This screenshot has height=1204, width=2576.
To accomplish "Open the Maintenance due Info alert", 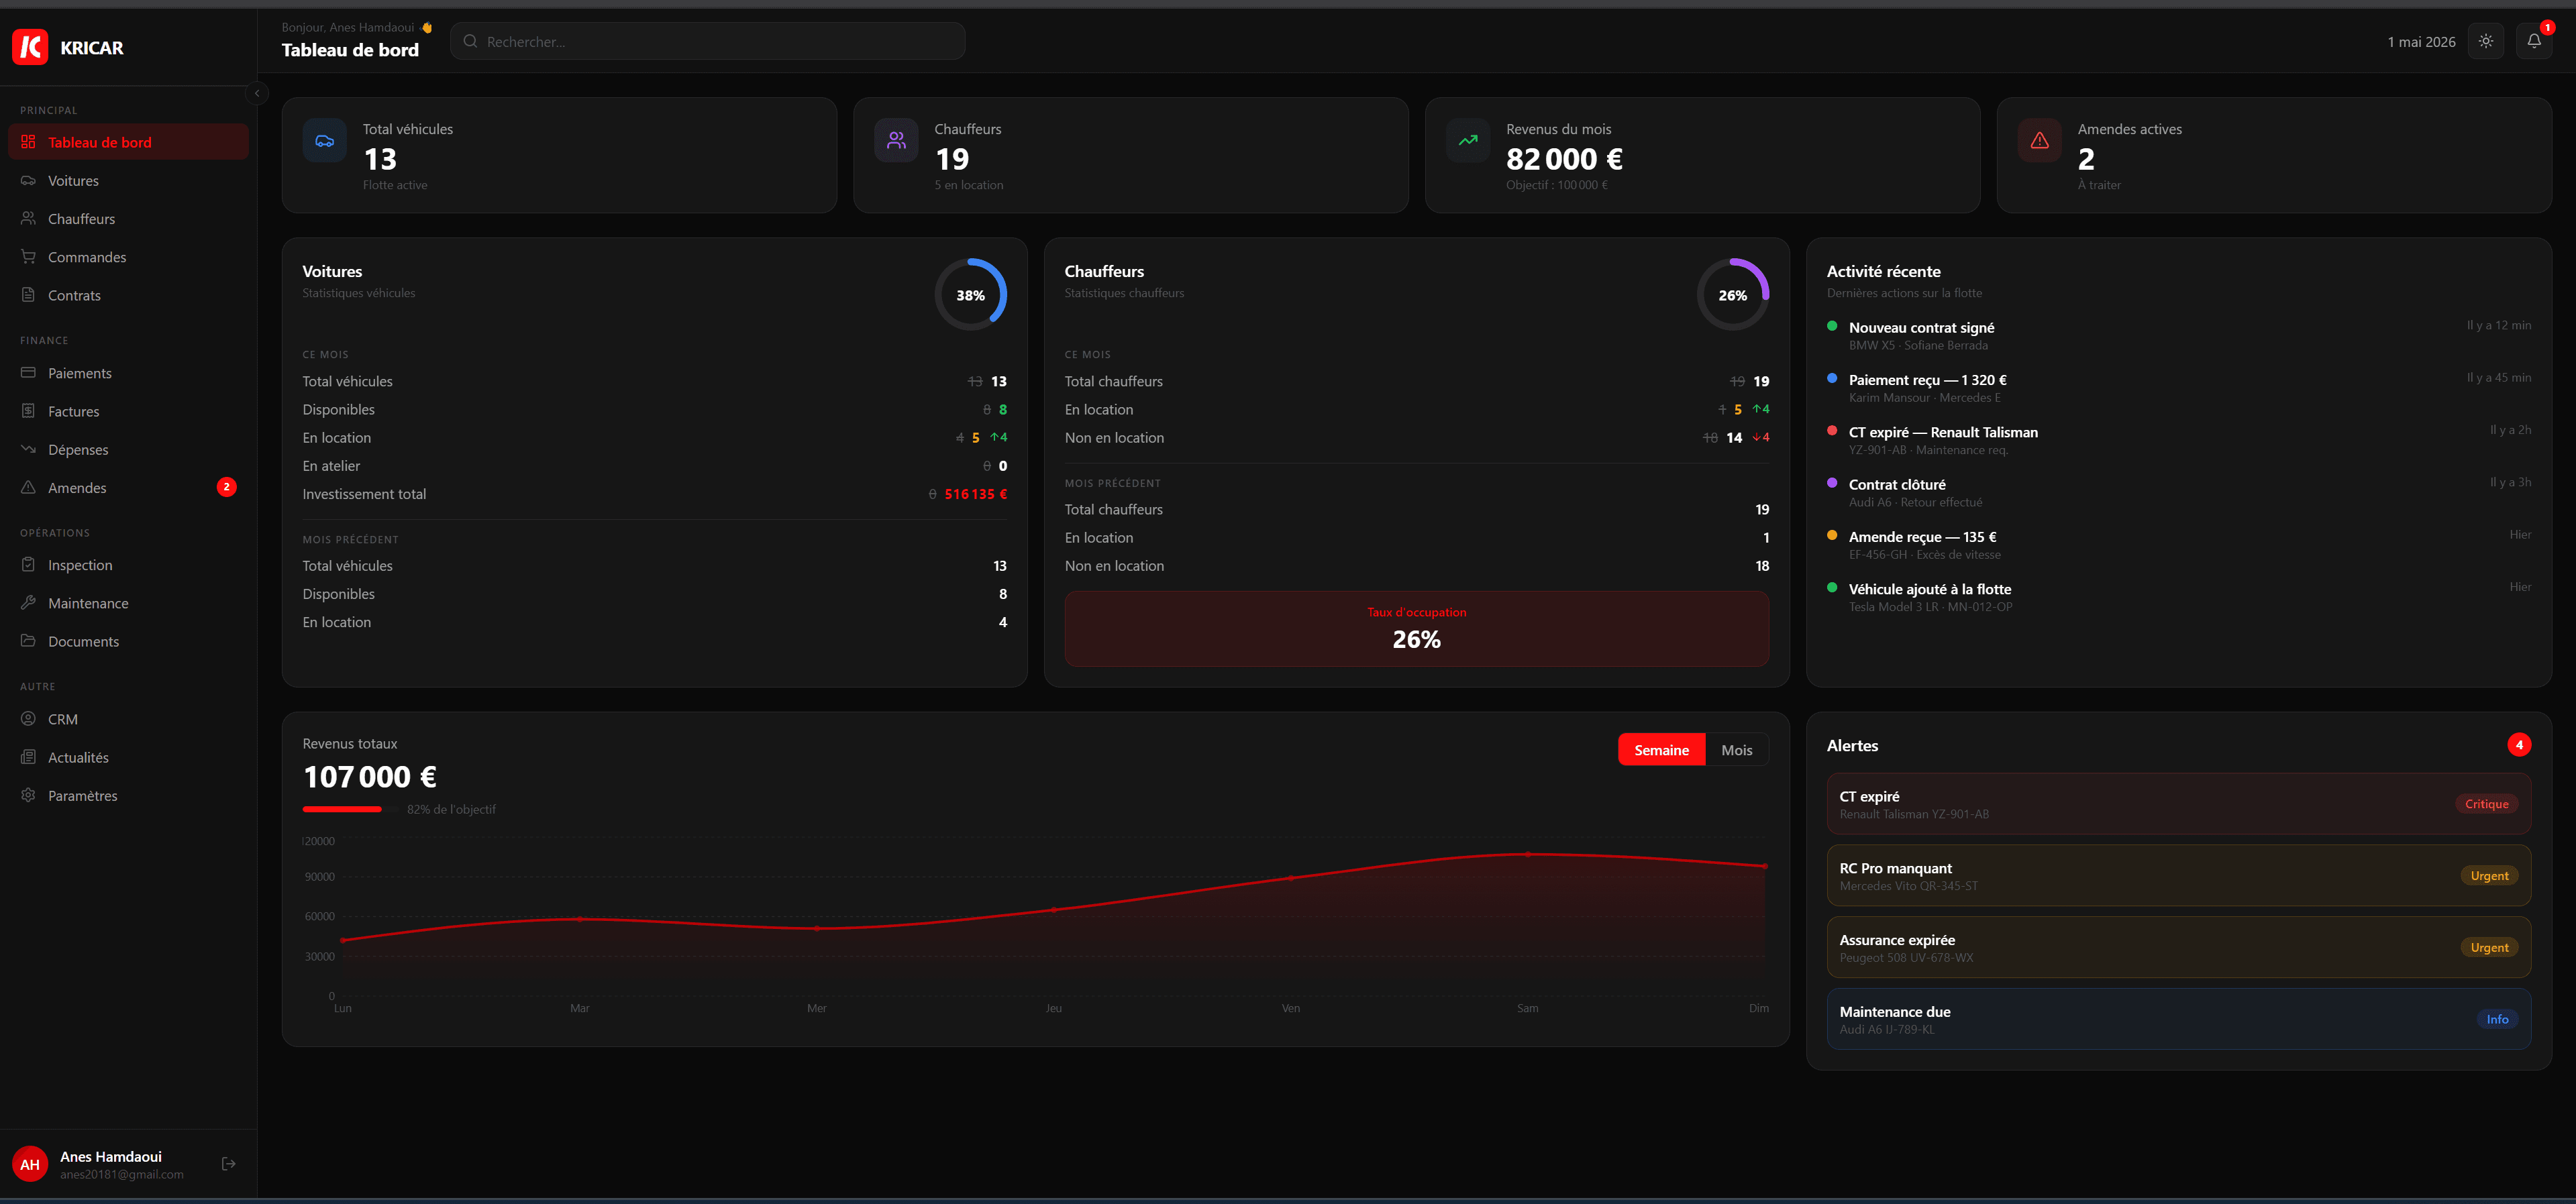I will pos(2178,1019).
